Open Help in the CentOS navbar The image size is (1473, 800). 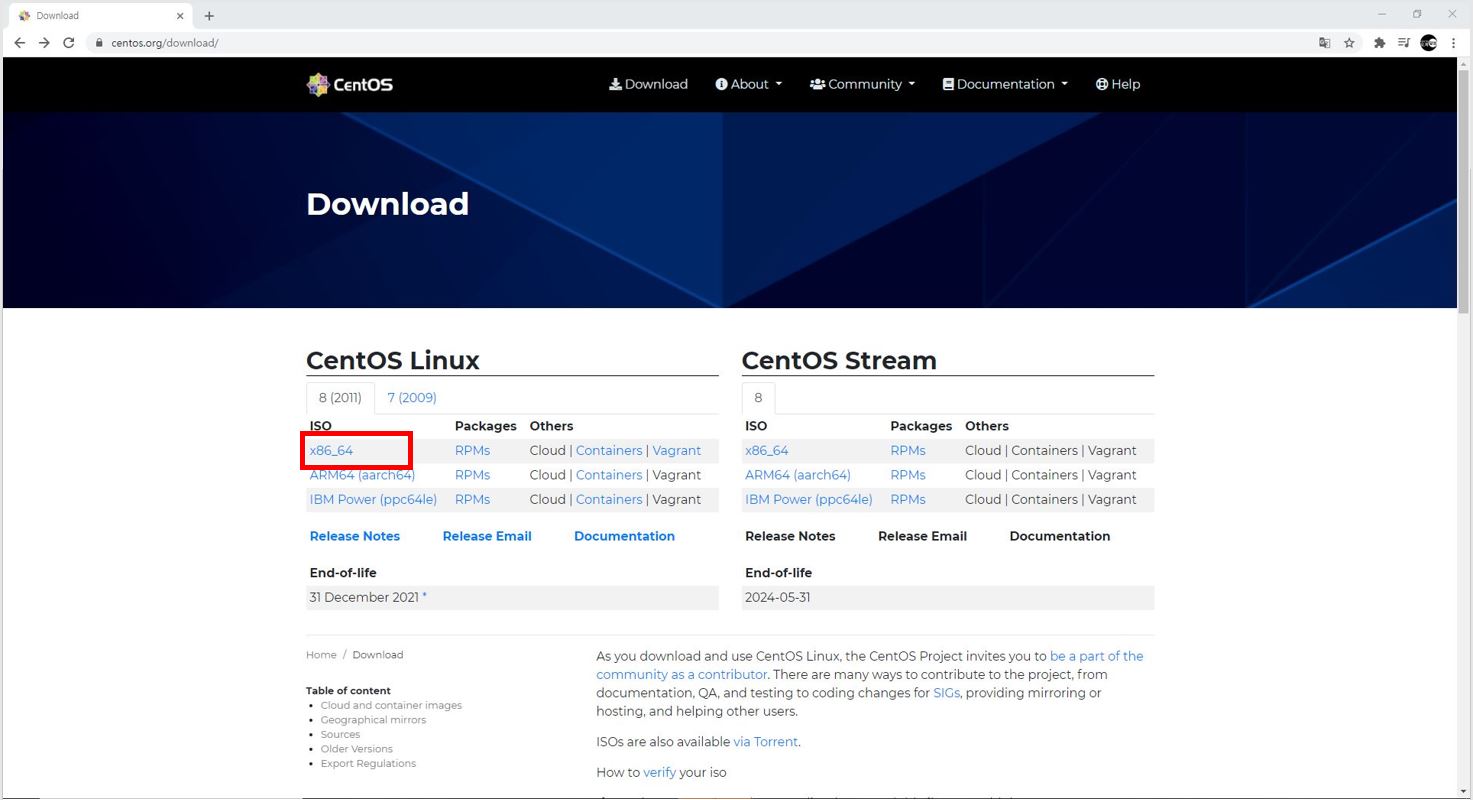click(1118, 84)
